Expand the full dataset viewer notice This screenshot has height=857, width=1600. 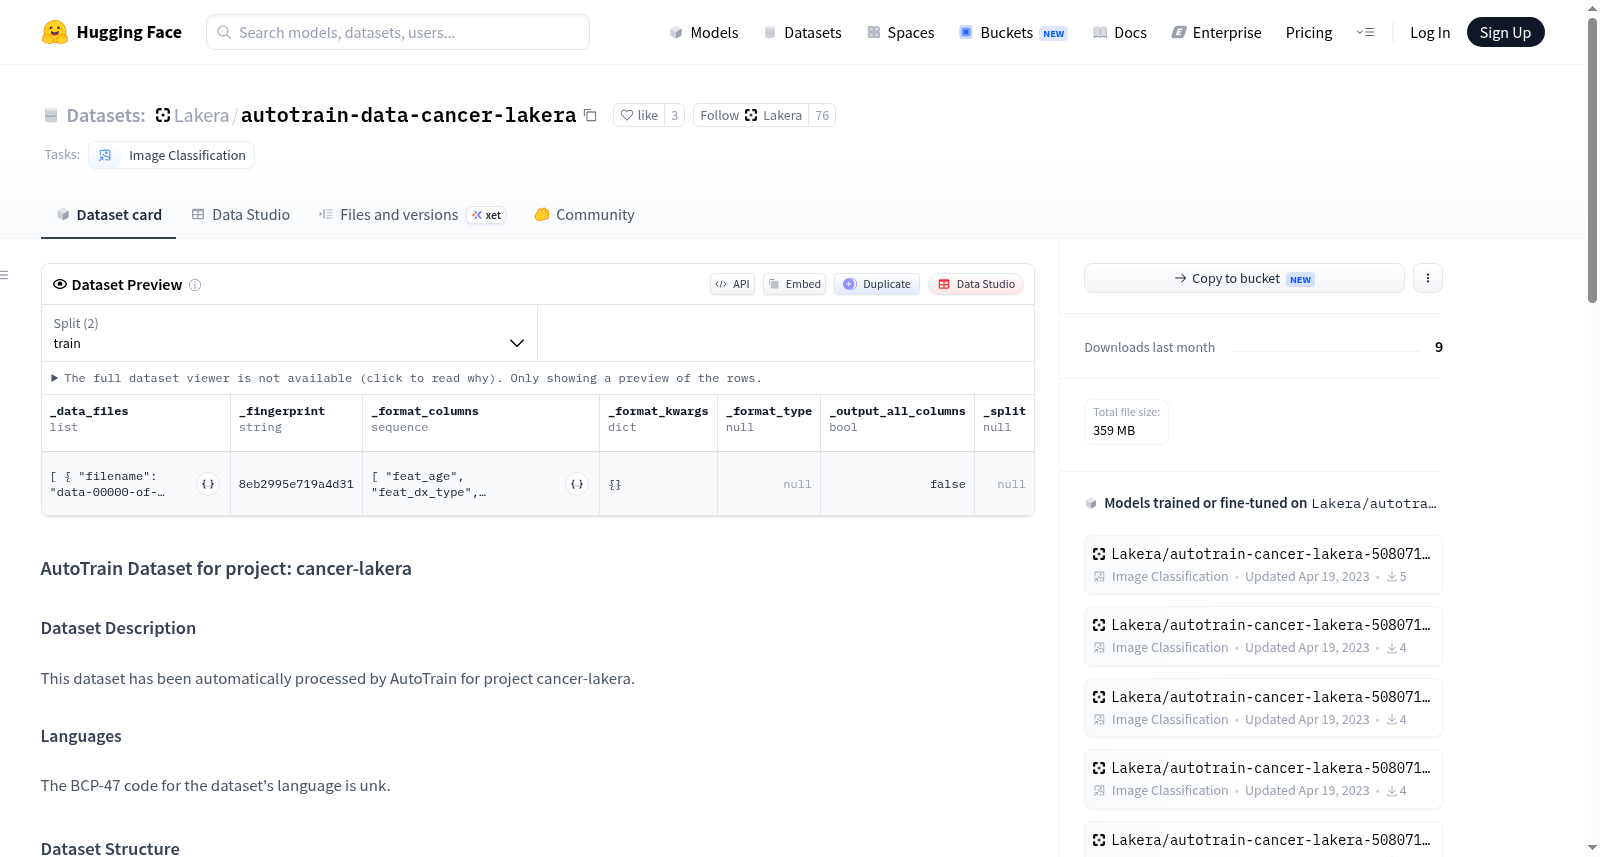click(x=406, y=378)
